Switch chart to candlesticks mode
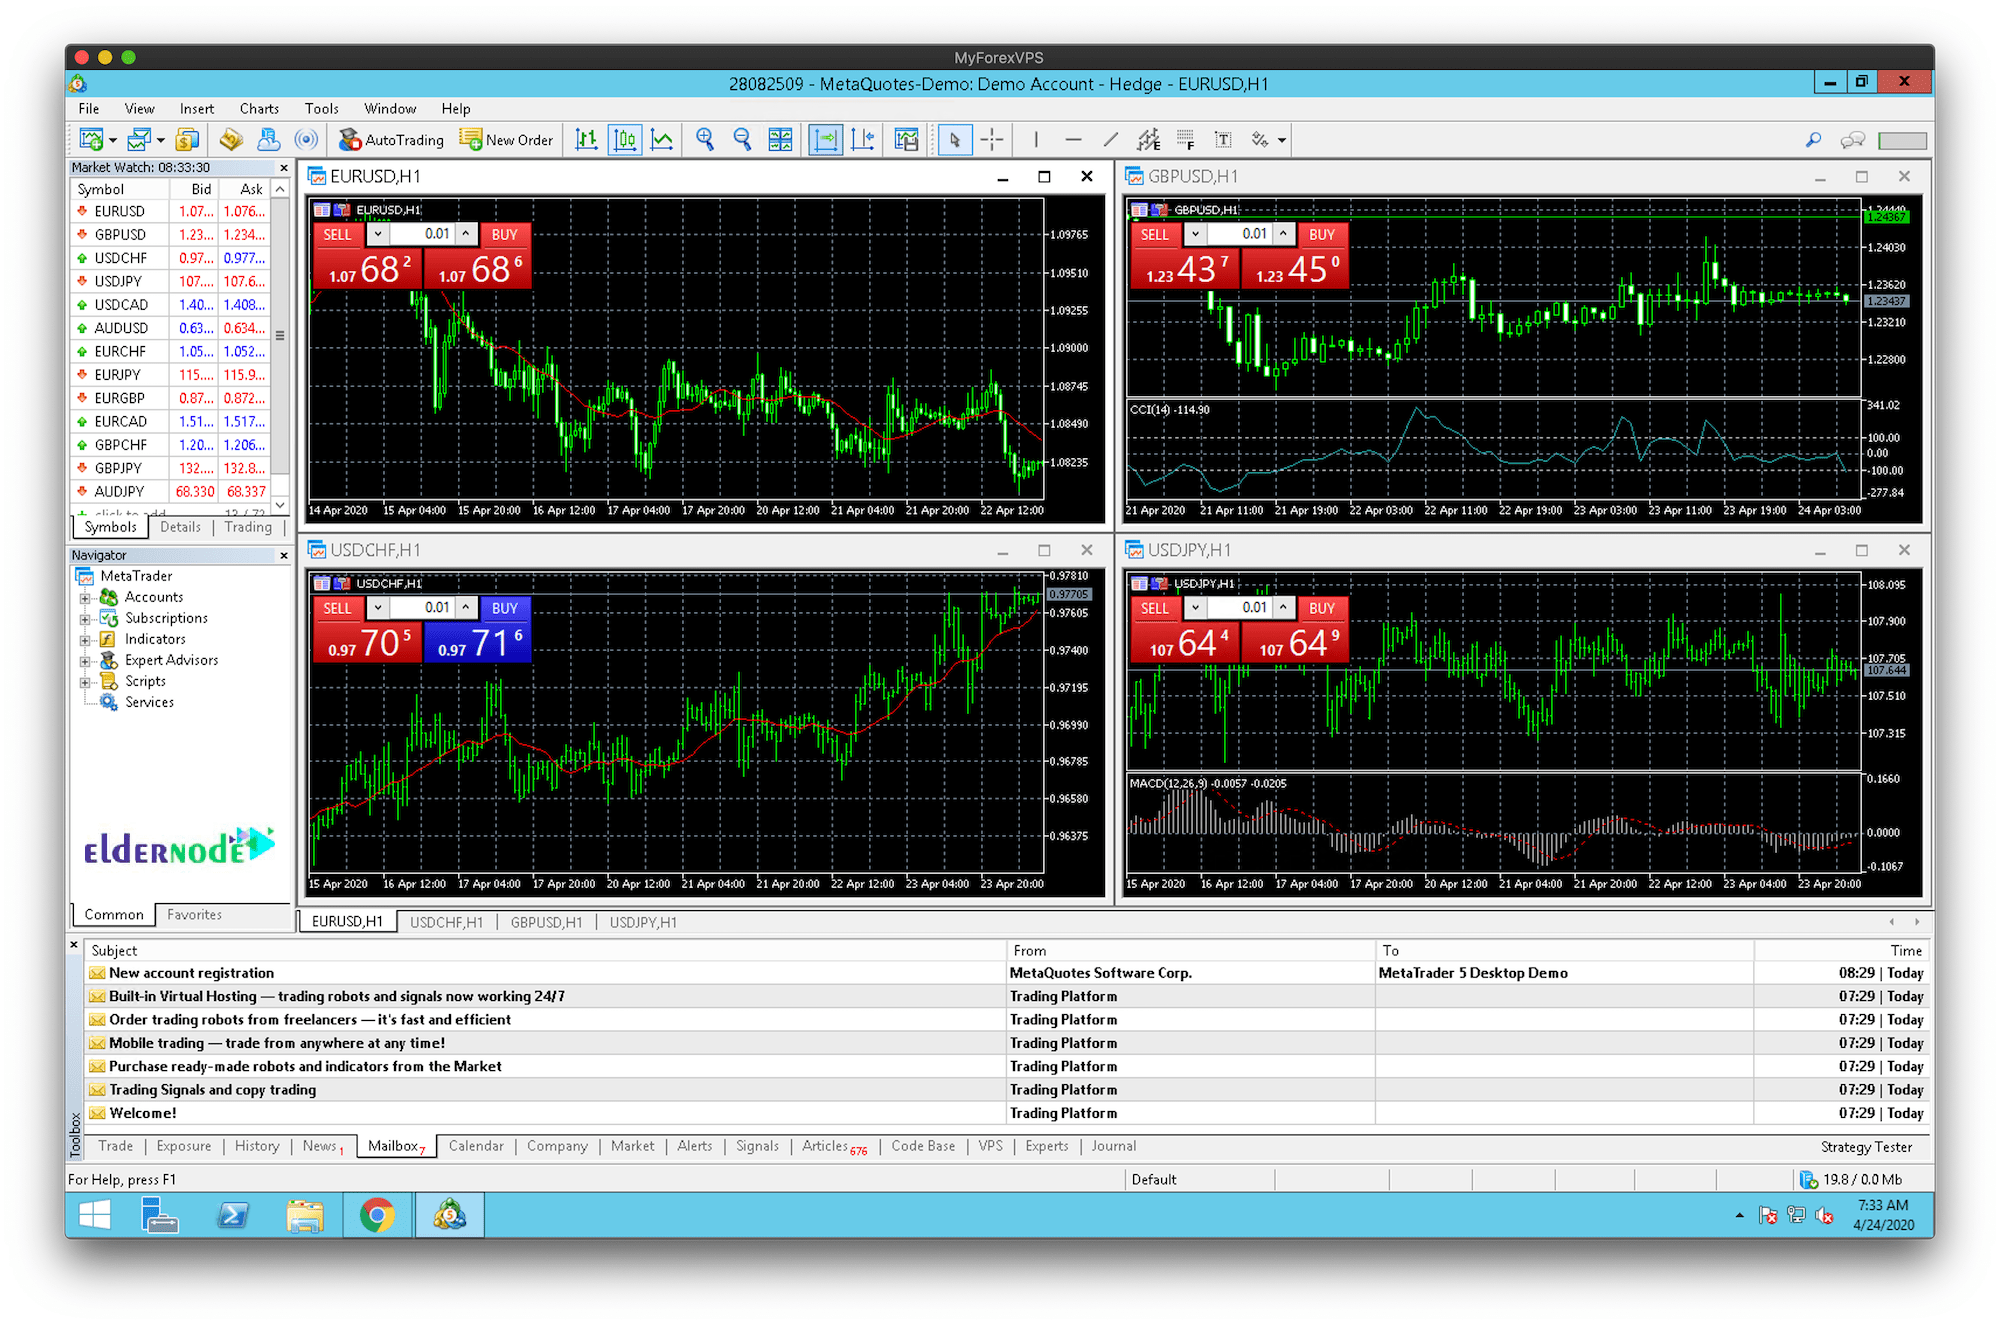This screenshot has width=2000, height=1325. (625, 140)
